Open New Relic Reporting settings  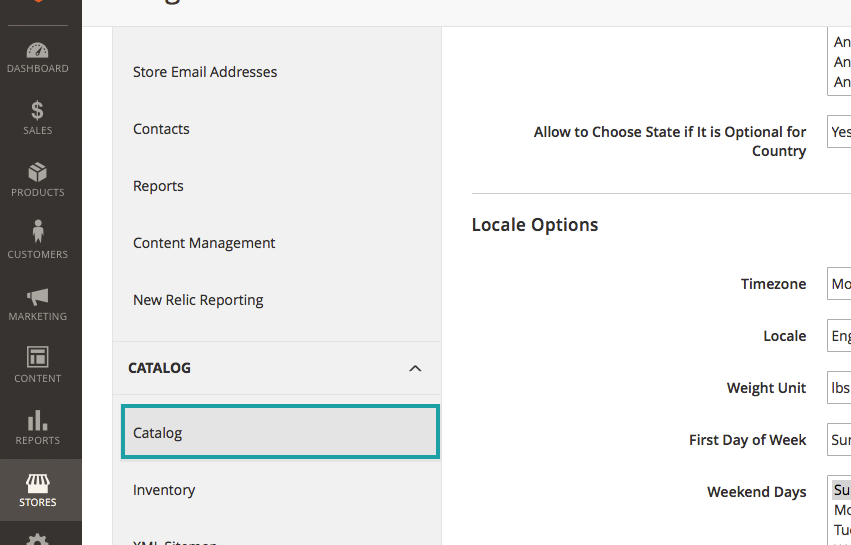(x=198, y=300)
